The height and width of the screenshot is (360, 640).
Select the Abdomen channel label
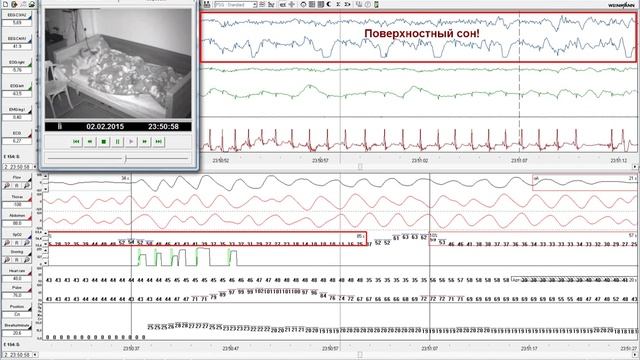pyautogui.click(x=17, y=216)
